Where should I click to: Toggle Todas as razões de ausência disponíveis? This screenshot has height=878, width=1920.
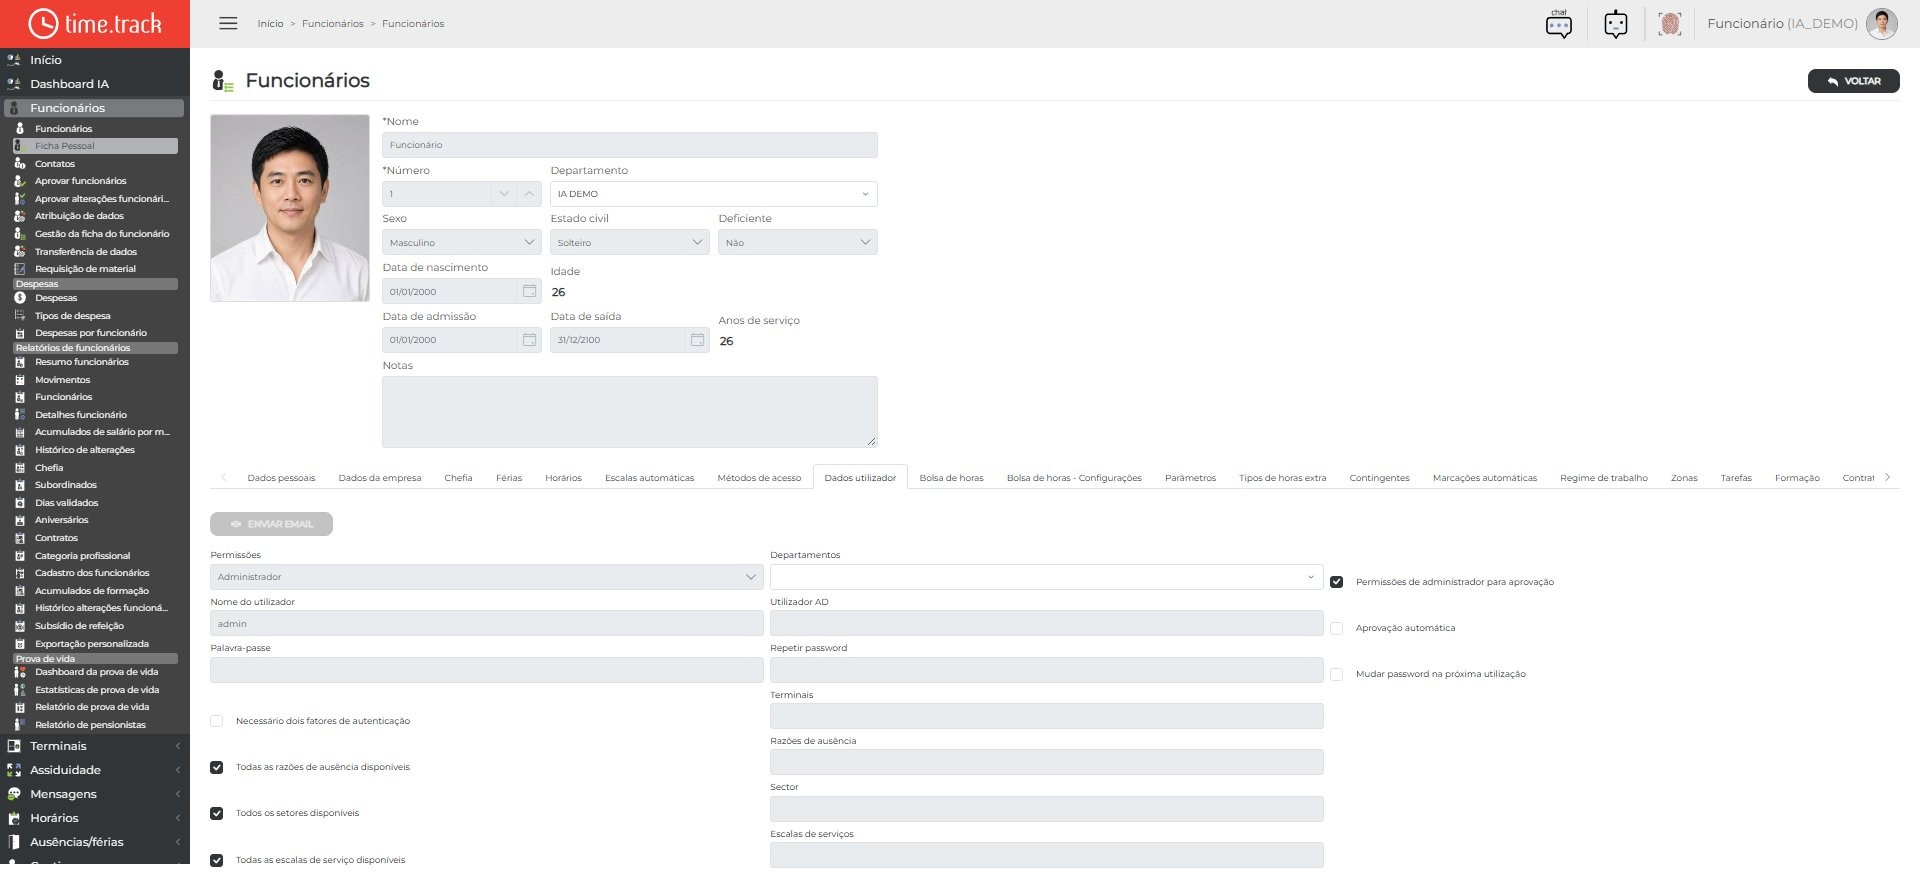pyautogui.click(x=216, y=767)
